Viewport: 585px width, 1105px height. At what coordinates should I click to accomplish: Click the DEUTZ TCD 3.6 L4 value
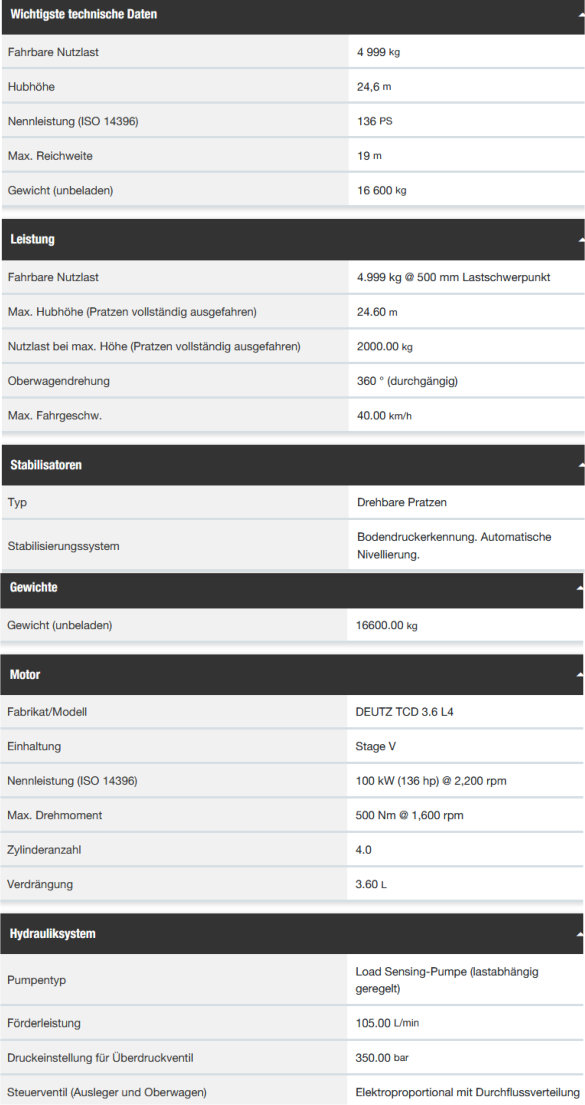click(405, 712)
